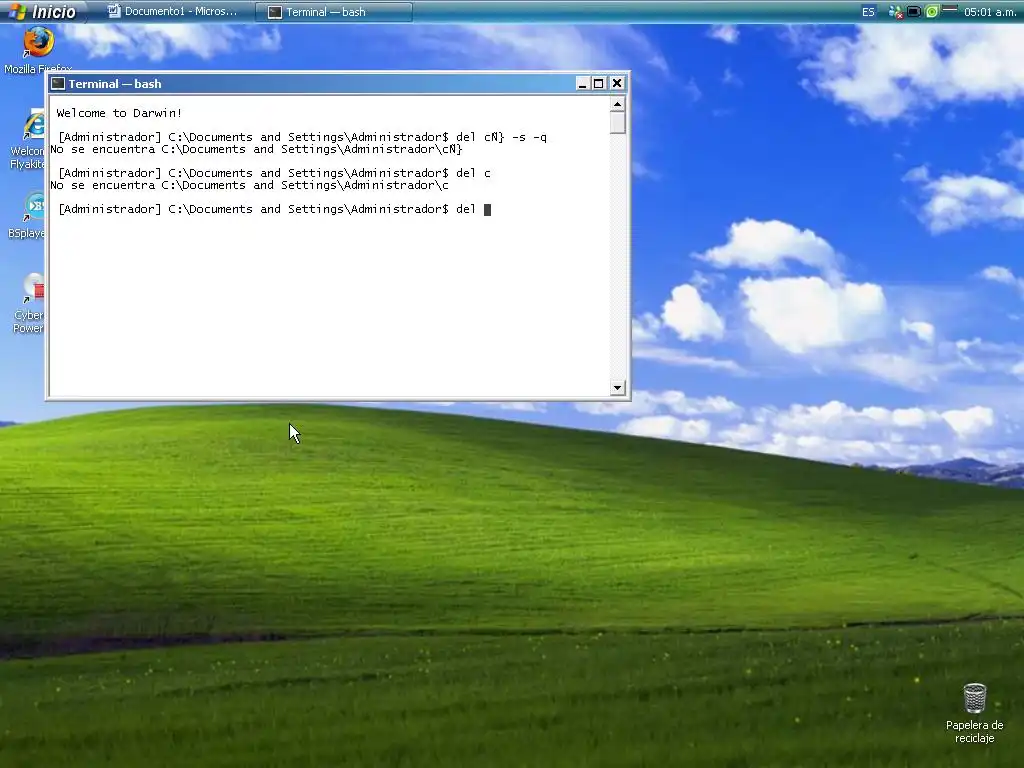Click the second prompt line ending 'del c'
This screenshot has width=1024, height=768.
pyautogui.click(x=274, y=173)
